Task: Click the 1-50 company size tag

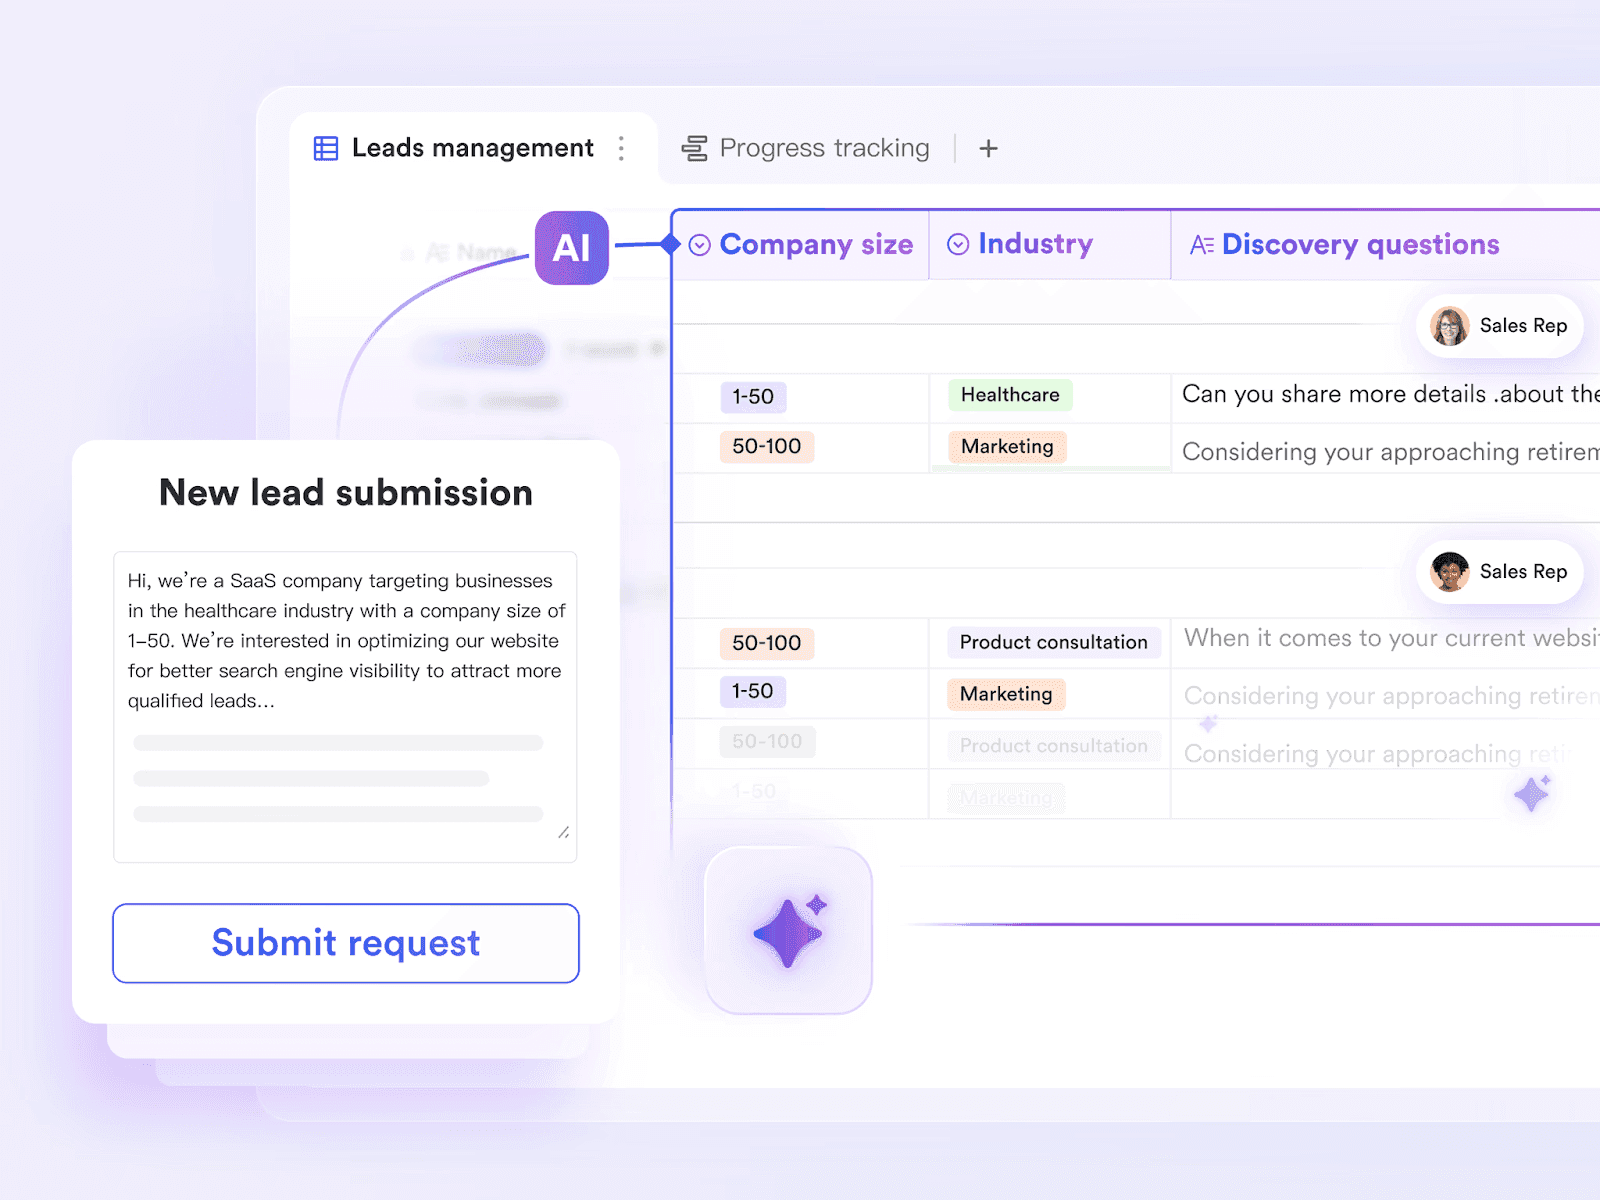Action: click(x=753, y=397)
